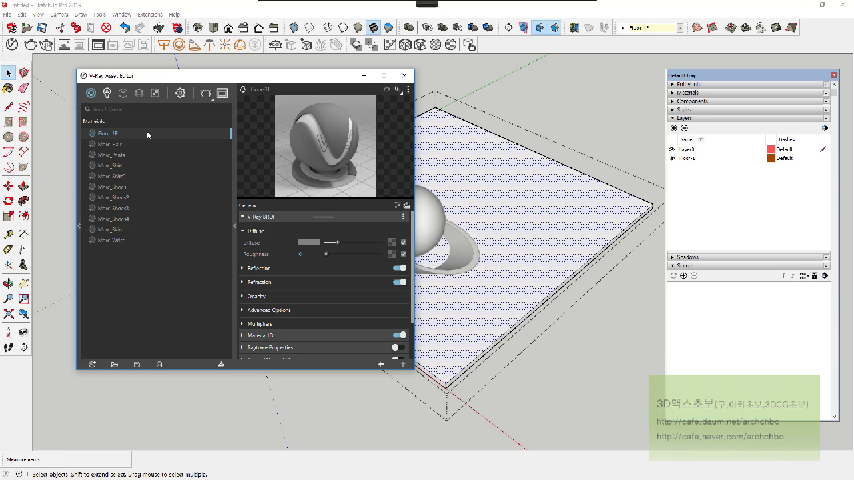Viewport: 854px width, 480px height.
Task: Open the Lights category in V-Ray Asset Editor
Action: (107, 93)
